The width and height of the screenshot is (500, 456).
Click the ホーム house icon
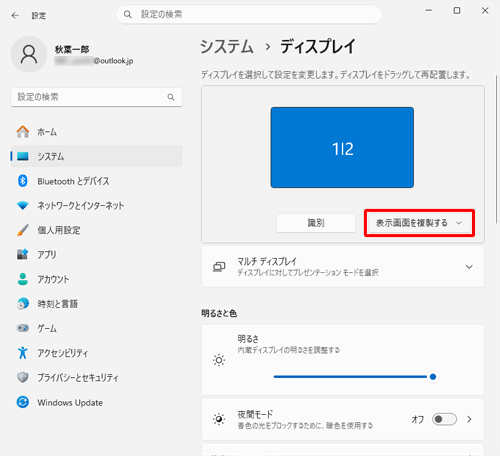23,132
